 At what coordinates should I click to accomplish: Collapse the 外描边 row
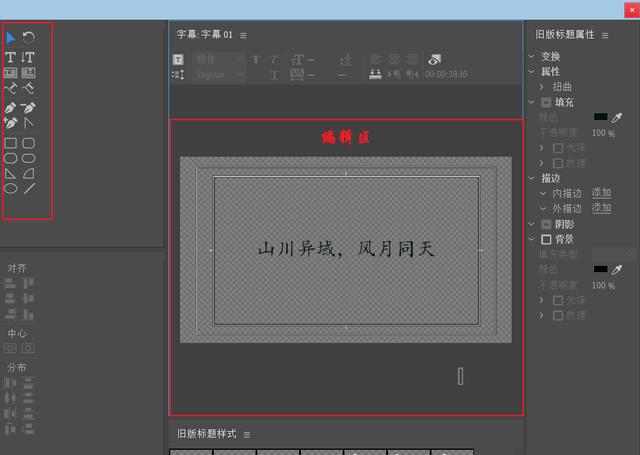(x=543, y=209)
